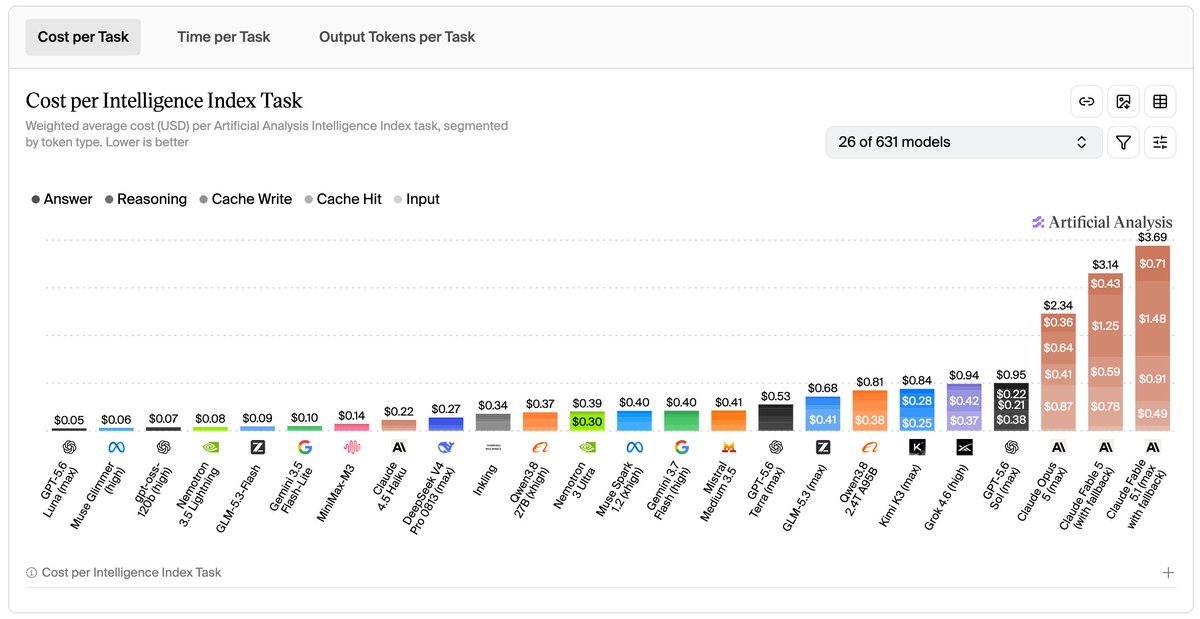Open the Time per Task tab

coord(224,37)
